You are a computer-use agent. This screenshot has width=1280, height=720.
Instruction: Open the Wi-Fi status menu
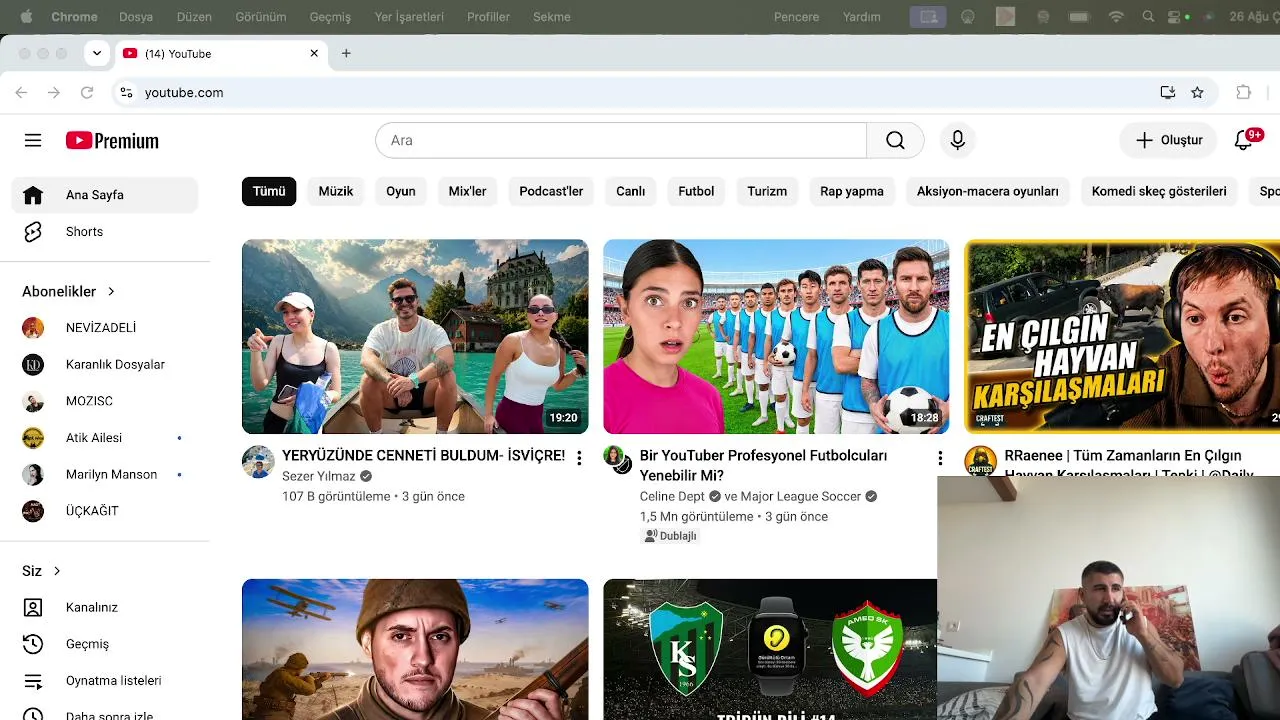coord(1117,17)
